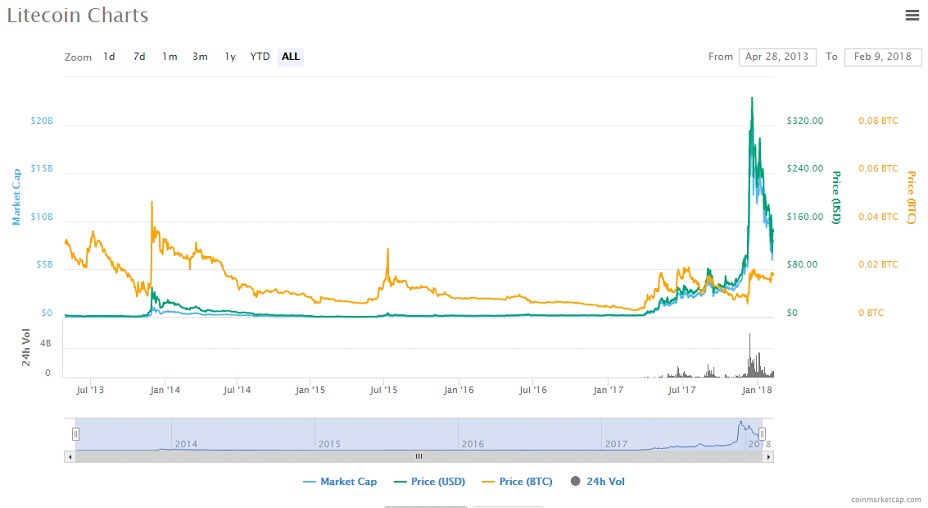This screenshot has height=508, width=928.
Task: Select the 1d zoom range
Action: (x=109, y=57)
